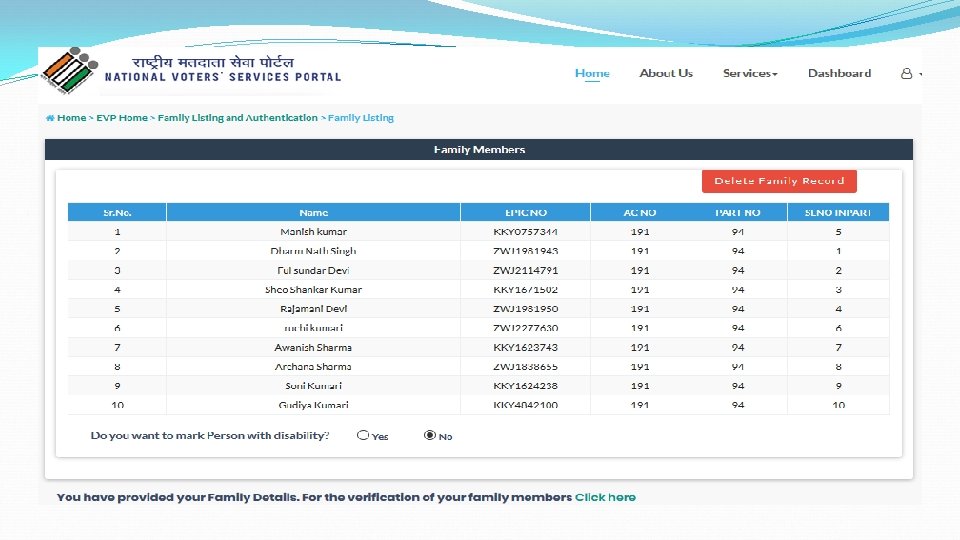The image size is (960, 540).
Task: Click EPIC number KKY4042100
Action: 525,405
